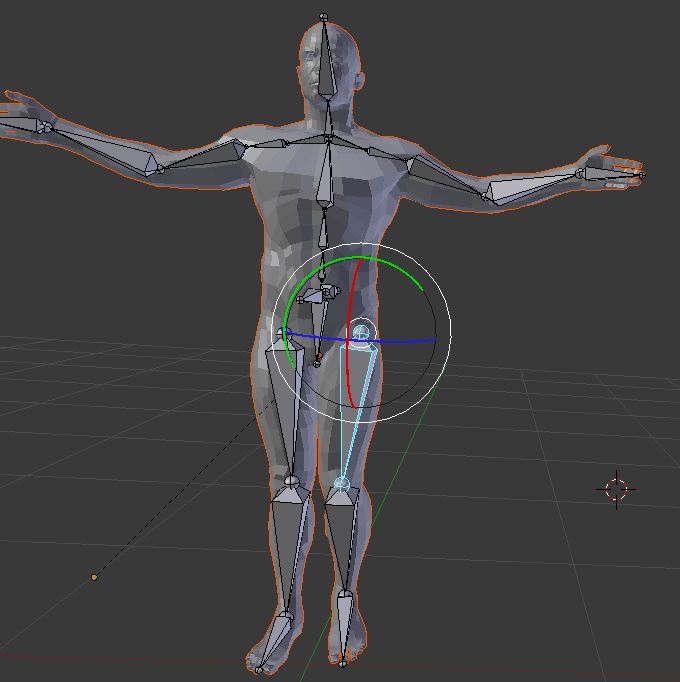Click the joint dot at the left fingertips

pos(643,175)
